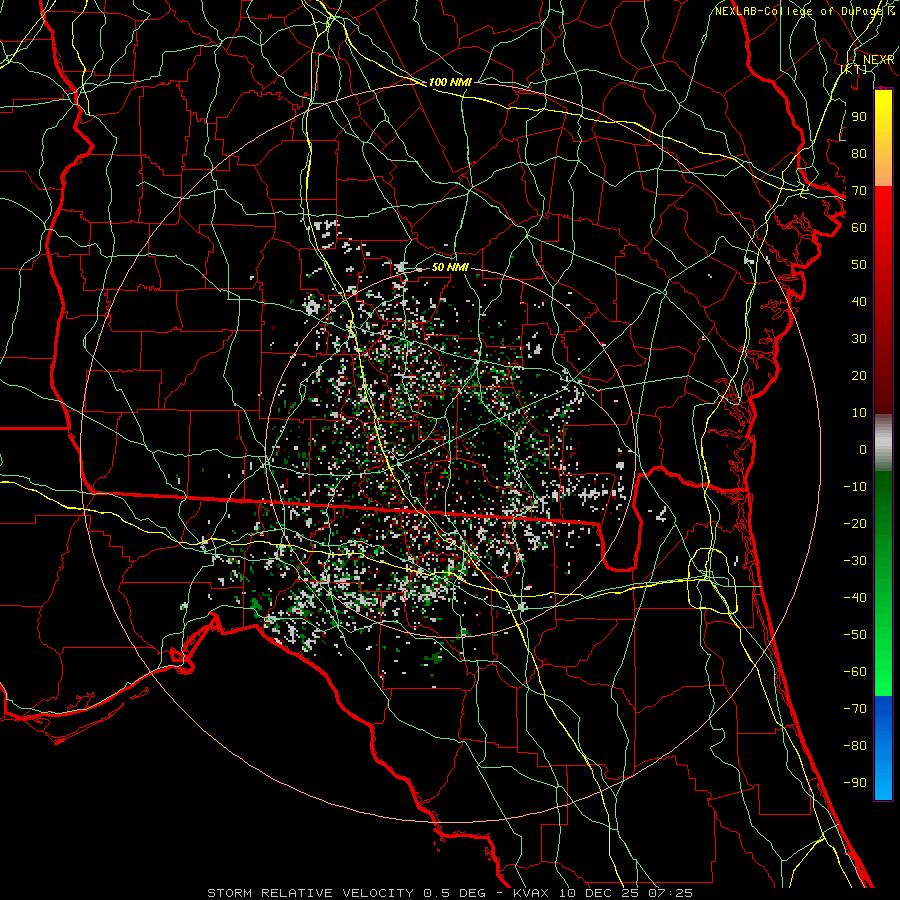The width and height of the screenshot is (900, 900).
Task: Select the -80 value on the velocity scale
Action: [x=855, y=746]
